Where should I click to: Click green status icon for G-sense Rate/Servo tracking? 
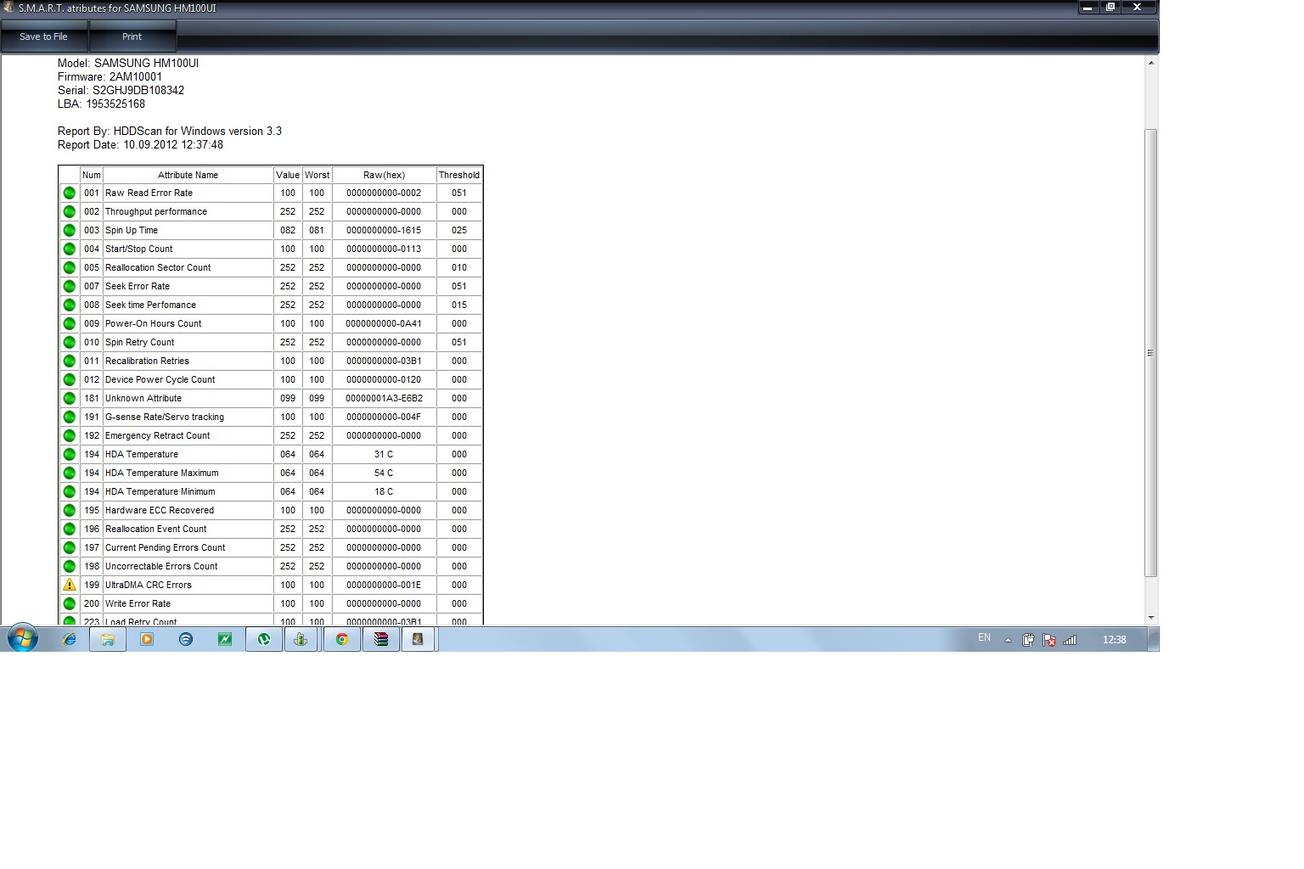point(69,417)
